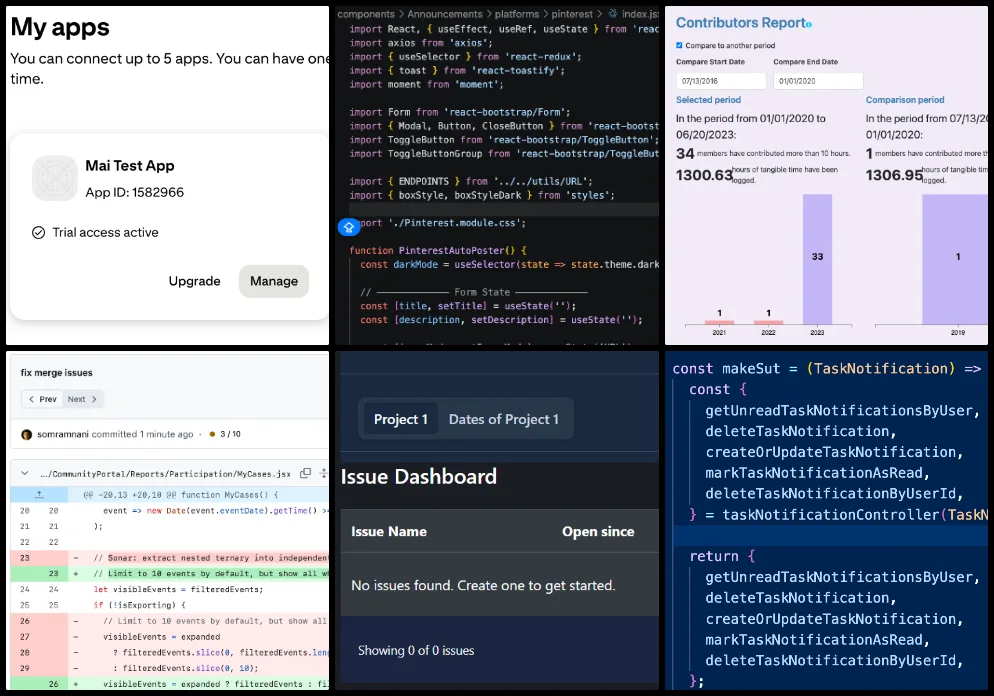The width and height of the screenshot is (994, 696).
Task: Go to the Next commit
Action: coord(82,399)
